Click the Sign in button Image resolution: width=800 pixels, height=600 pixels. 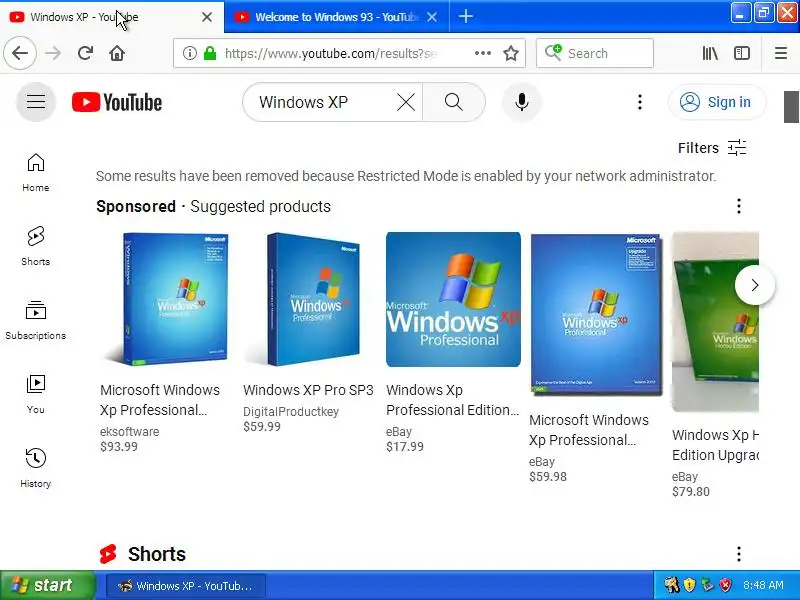[x=717, y=102]
